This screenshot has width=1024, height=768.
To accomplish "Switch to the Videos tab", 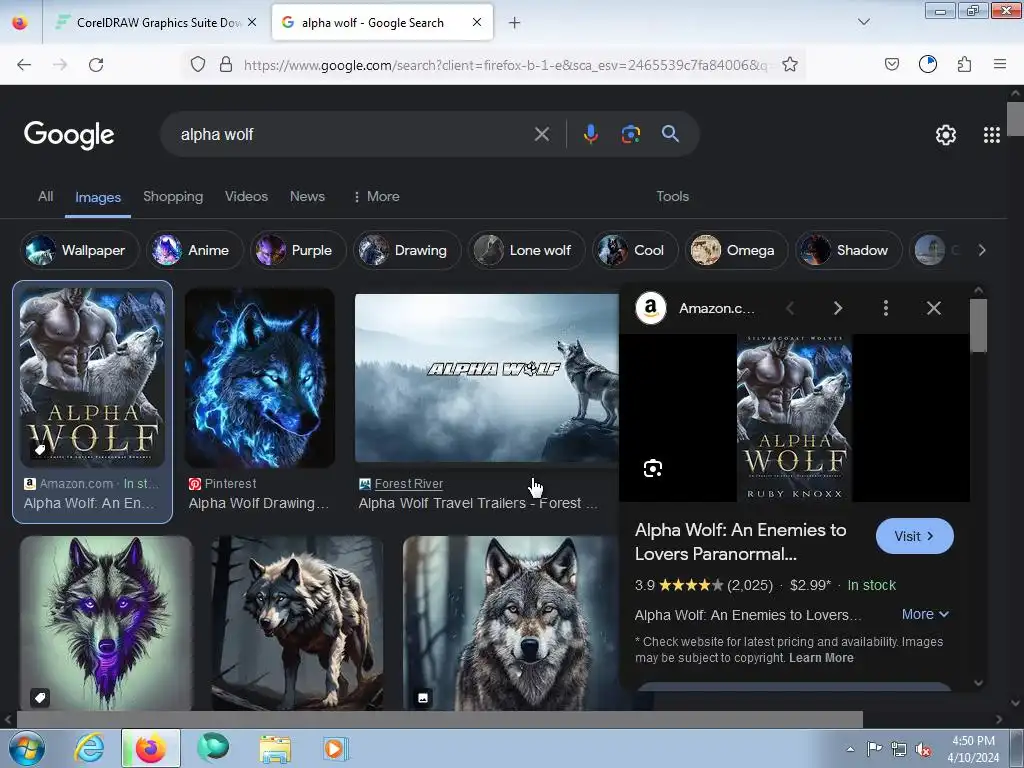I will (246, 197).
